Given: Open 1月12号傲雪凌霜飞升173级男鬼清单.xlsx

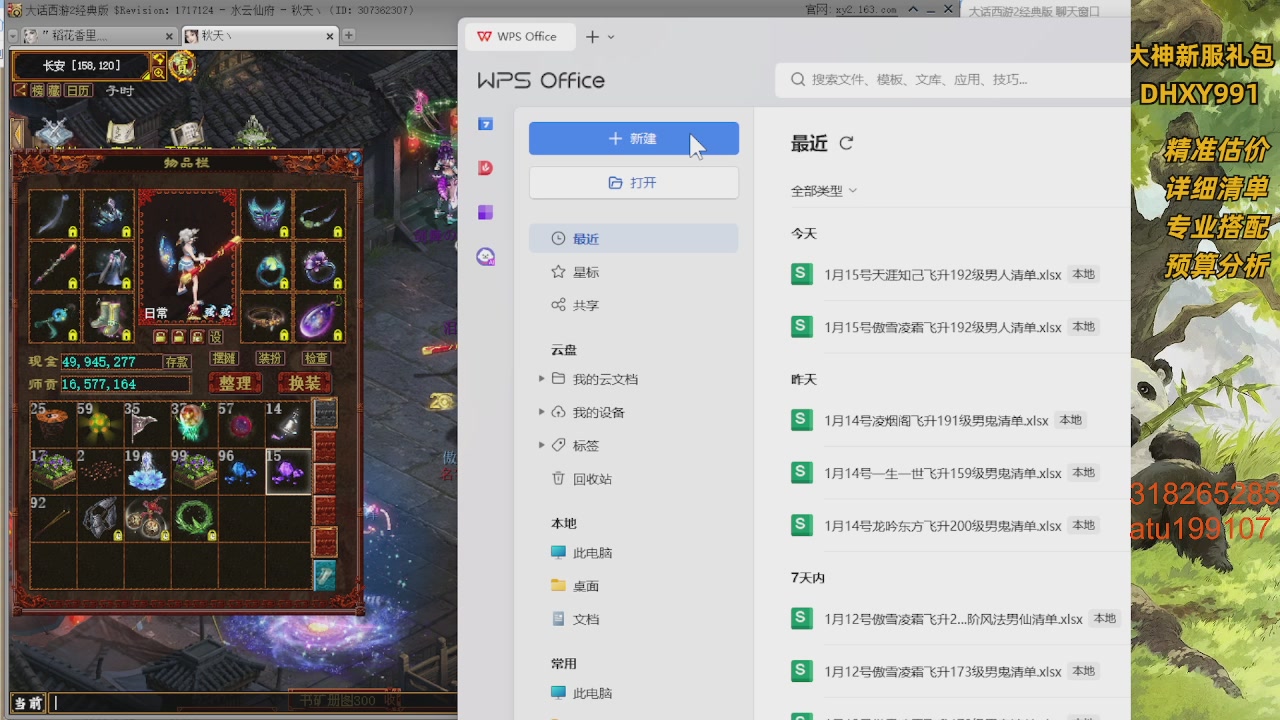Looking at the screenshot, I should pos(942,672).
